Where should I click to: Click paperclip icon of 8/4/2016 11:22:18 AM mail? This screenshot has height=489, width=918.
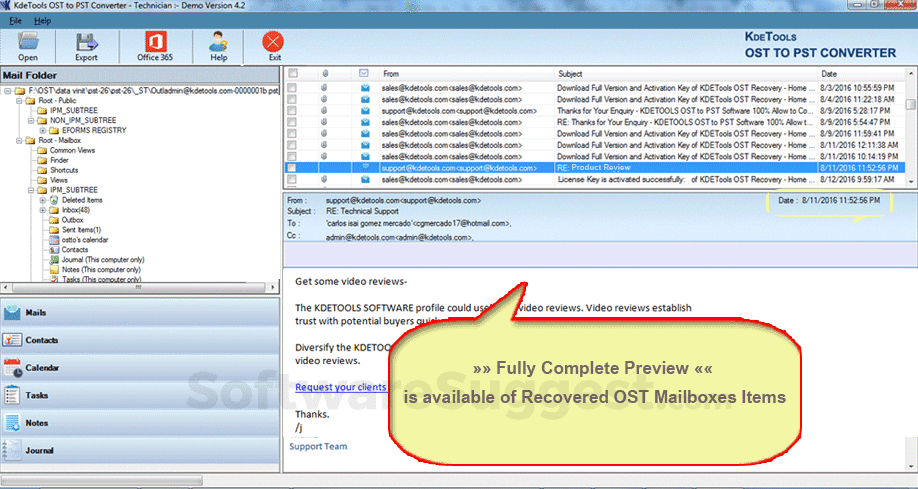click(324, 99)
